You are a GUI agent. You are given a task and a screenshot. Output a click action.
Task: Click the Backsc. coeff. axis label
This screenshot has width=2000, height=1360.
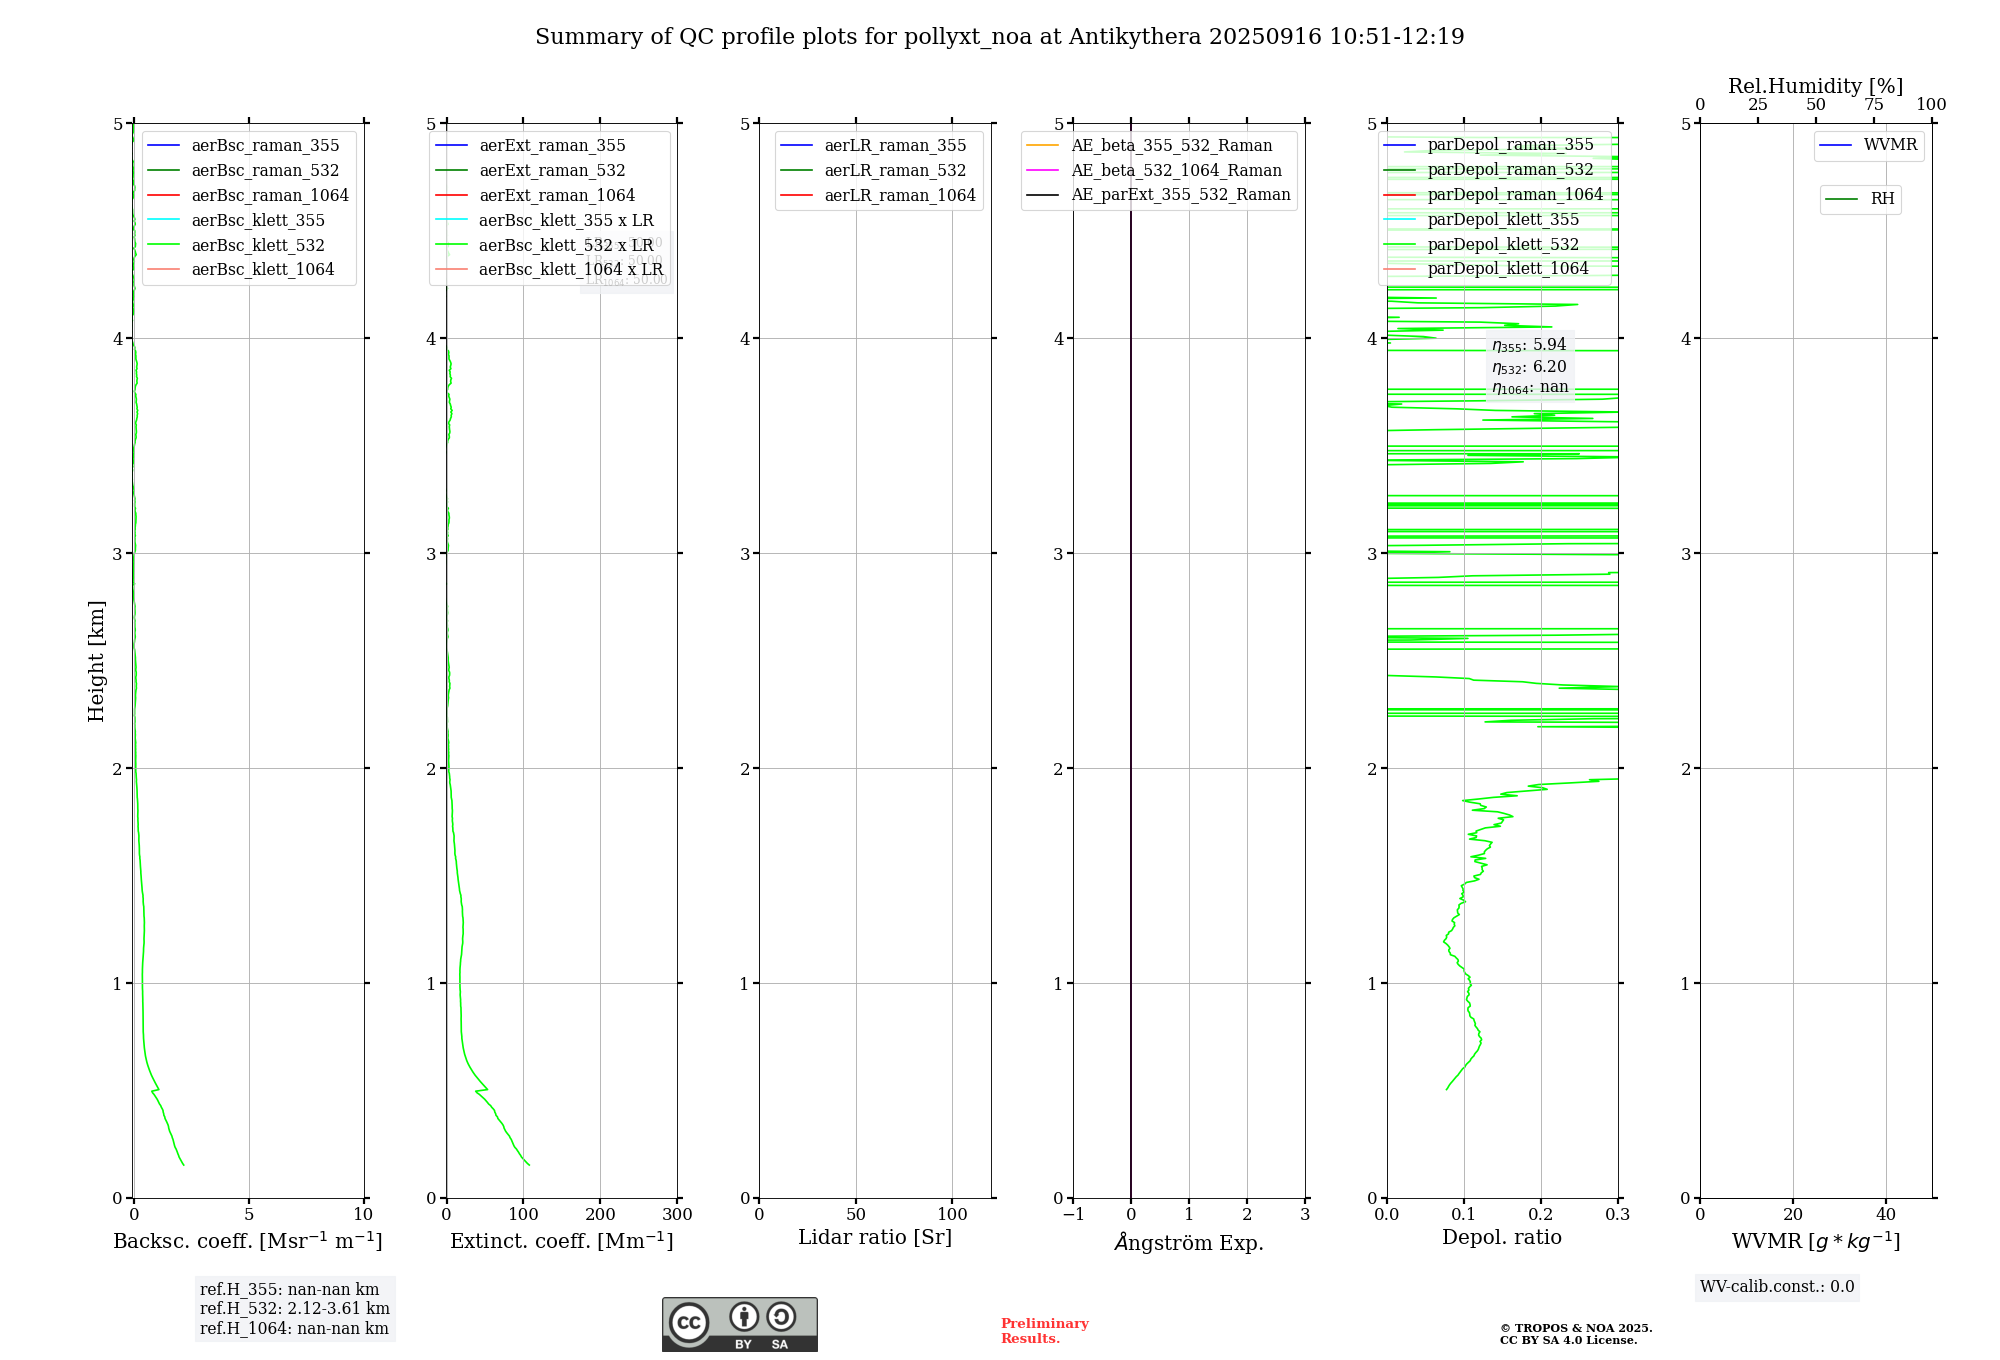click(248, 1240)
